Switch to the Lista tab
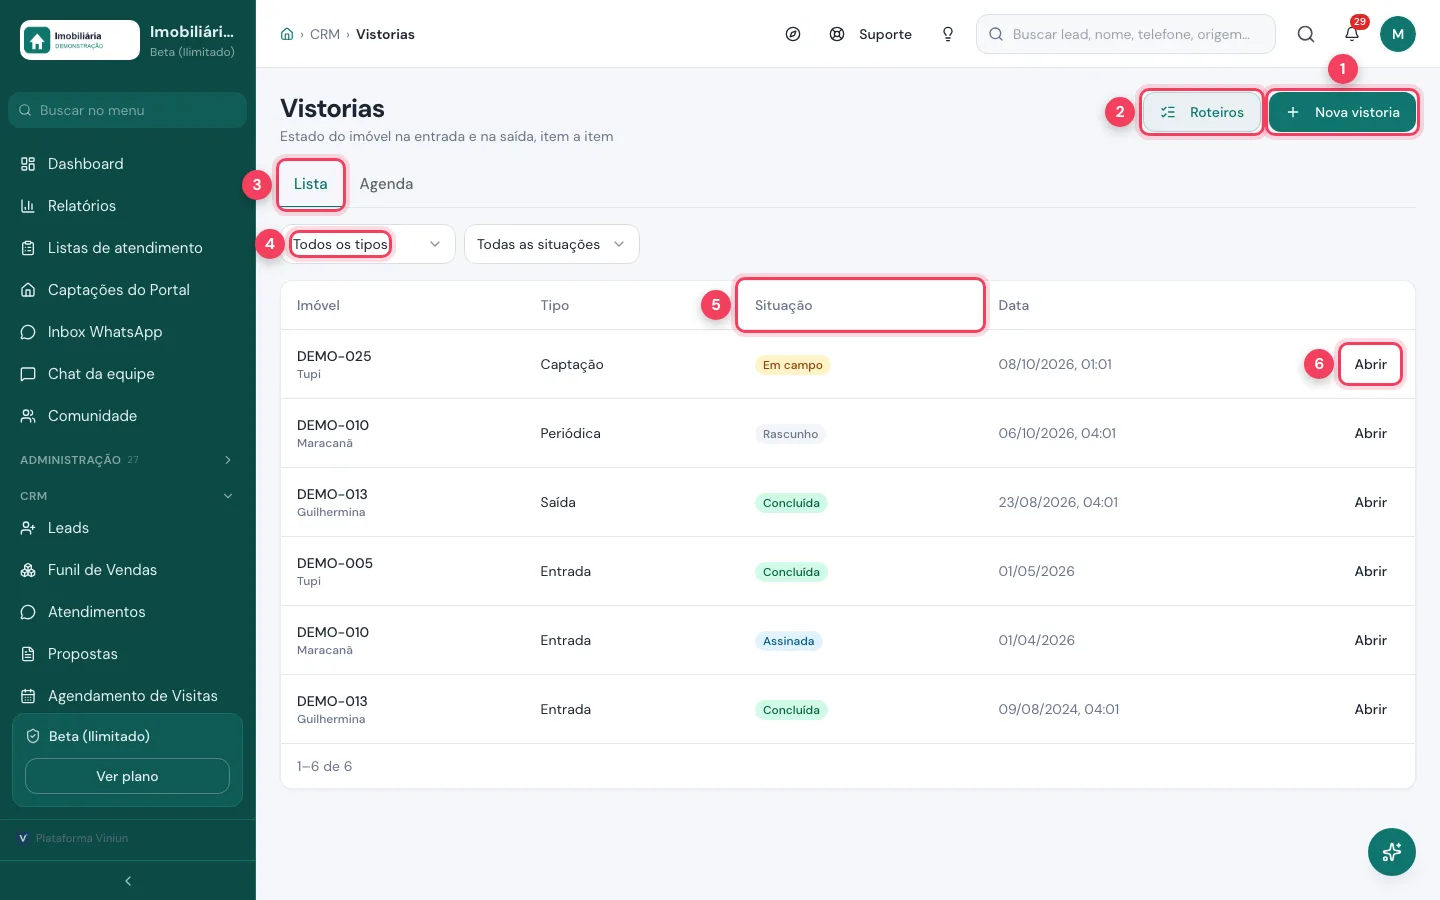 pos(310,184)
